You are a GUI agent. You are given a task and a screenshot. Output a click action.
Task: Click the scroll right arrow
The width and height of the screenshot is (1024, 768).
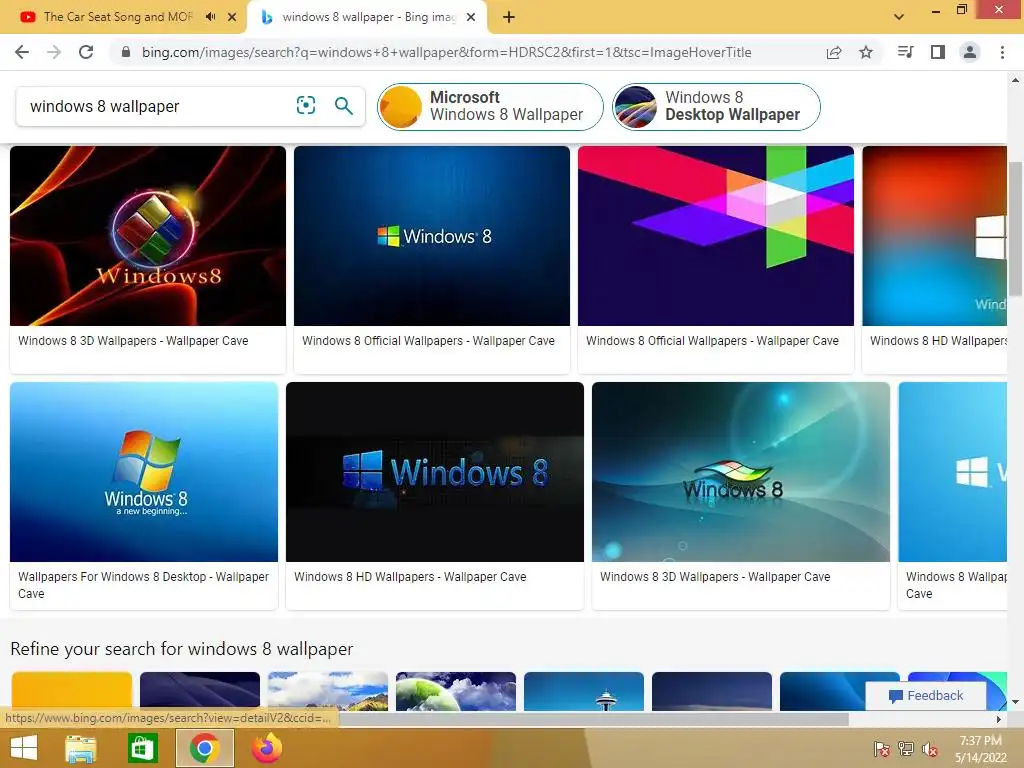pyautogui.click(x=999, y=719)
